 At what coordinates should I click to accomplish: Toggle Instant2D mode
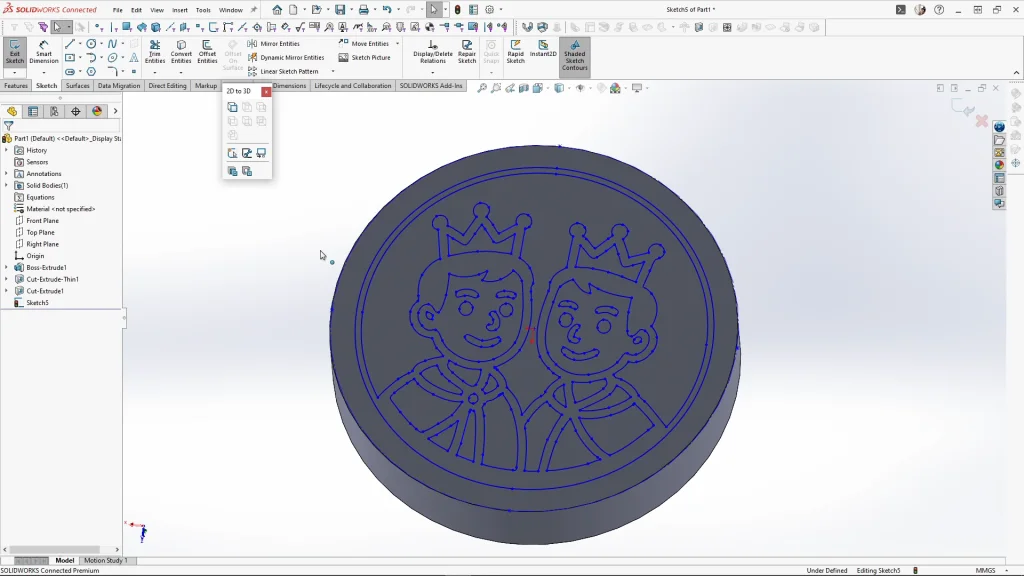[543, 48]
